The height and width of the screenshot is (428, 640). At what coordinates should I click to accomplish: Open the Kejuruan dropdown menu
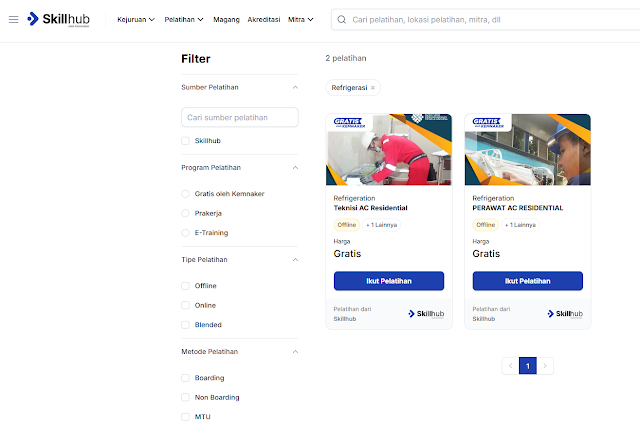tap(136, 19)
